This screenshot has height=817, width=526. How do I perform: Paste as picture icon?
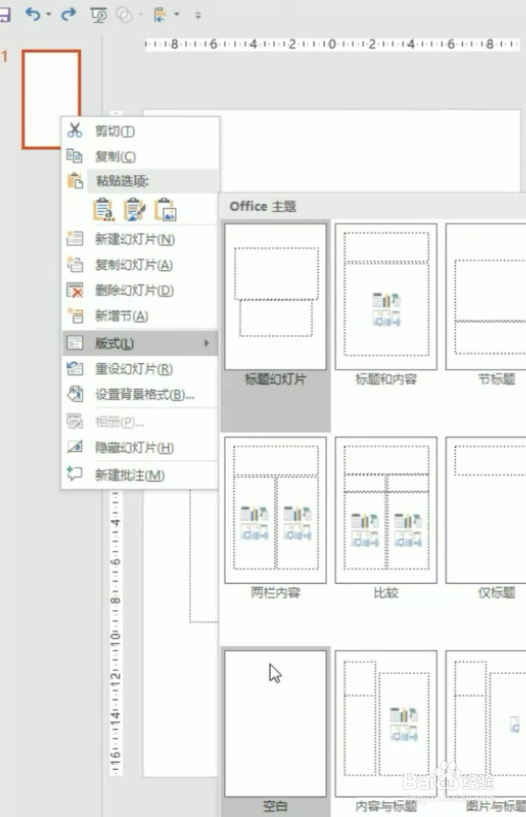(x=166, y=209)
